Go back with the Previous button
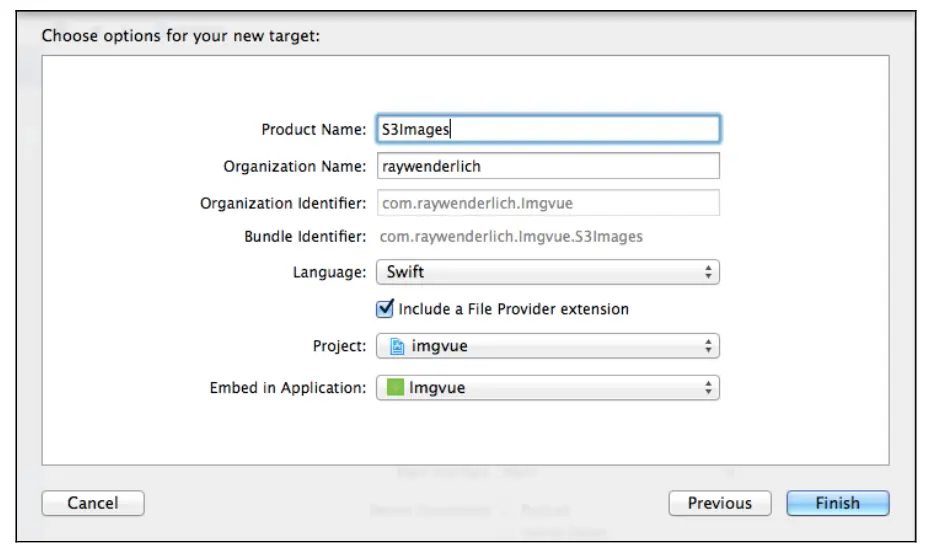 [x=719, y=503]
